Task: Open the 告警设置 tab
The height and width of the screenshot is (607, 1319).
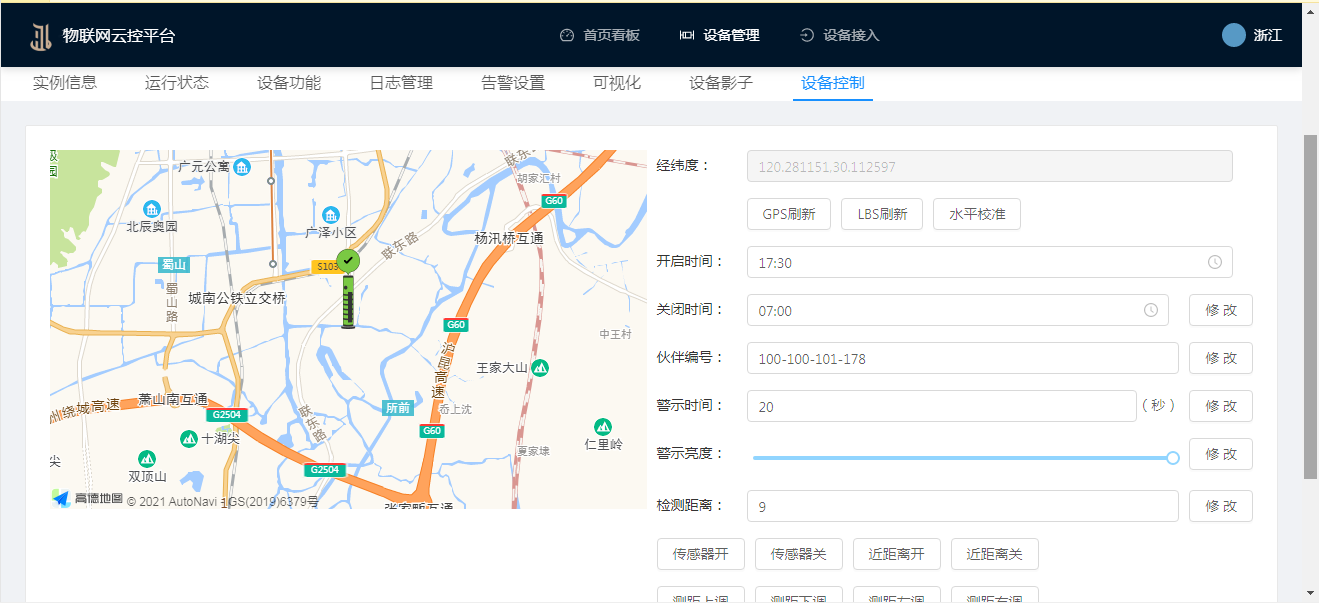Action: point(513,83)
